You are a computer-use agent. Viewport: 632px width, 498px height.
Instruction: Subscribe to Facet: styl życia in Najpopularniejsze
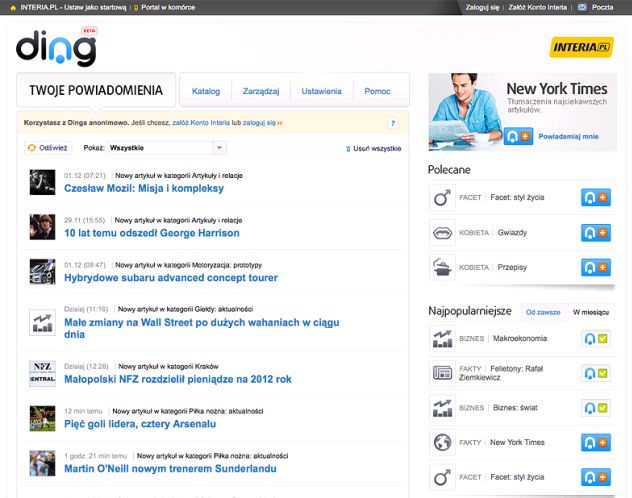click(x=596, y=477)
